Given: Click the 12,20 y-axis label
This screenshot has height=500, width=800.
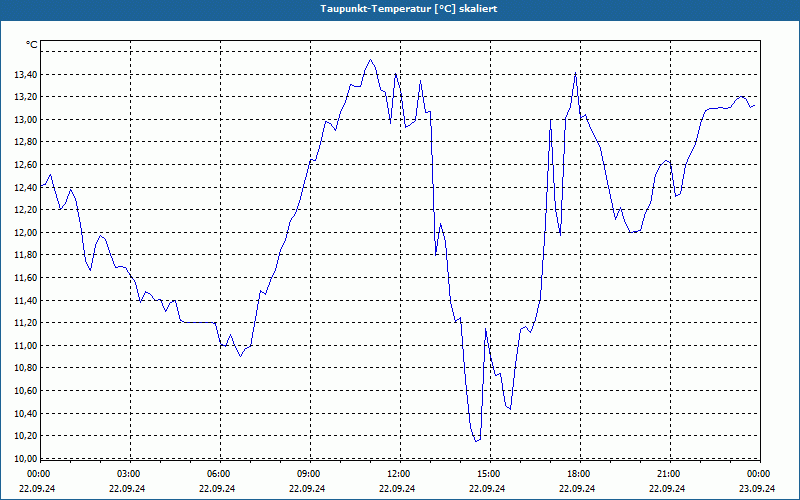Looking at the screenshot, I should (x=26, y=210).
